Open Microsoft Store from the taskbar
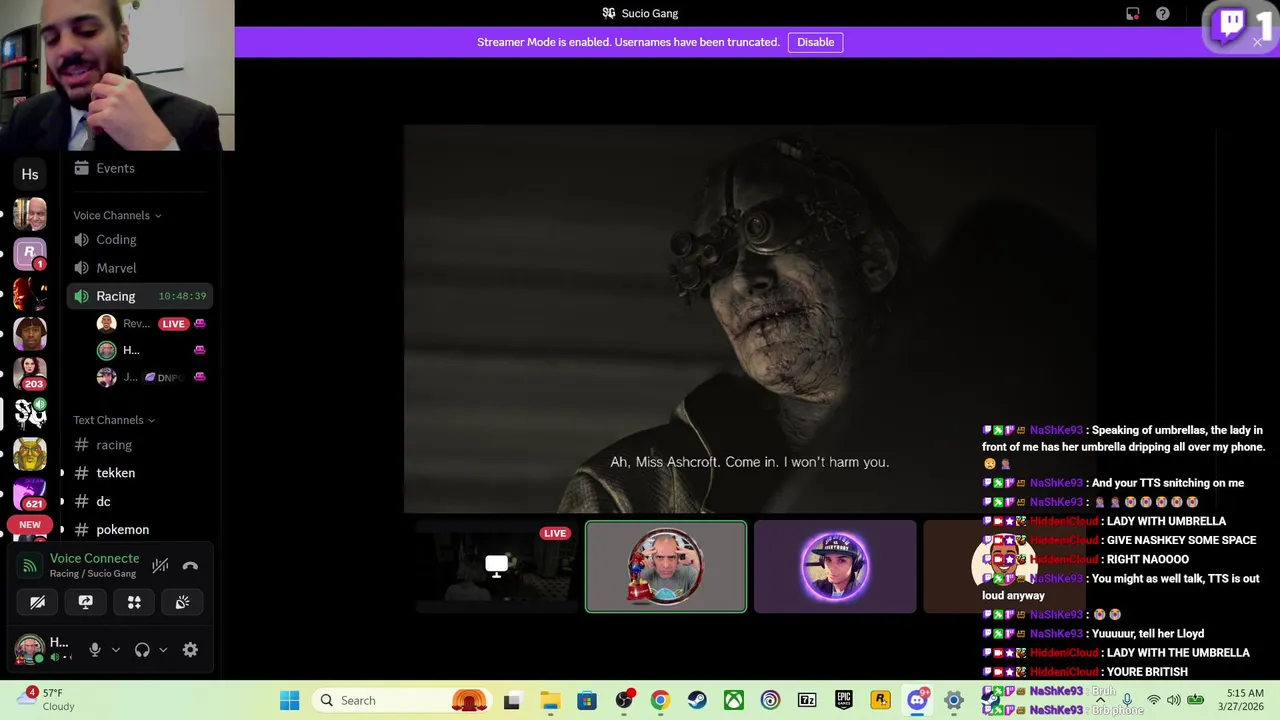The height and width of the screenshot is (720, 1280). point(587,700)
